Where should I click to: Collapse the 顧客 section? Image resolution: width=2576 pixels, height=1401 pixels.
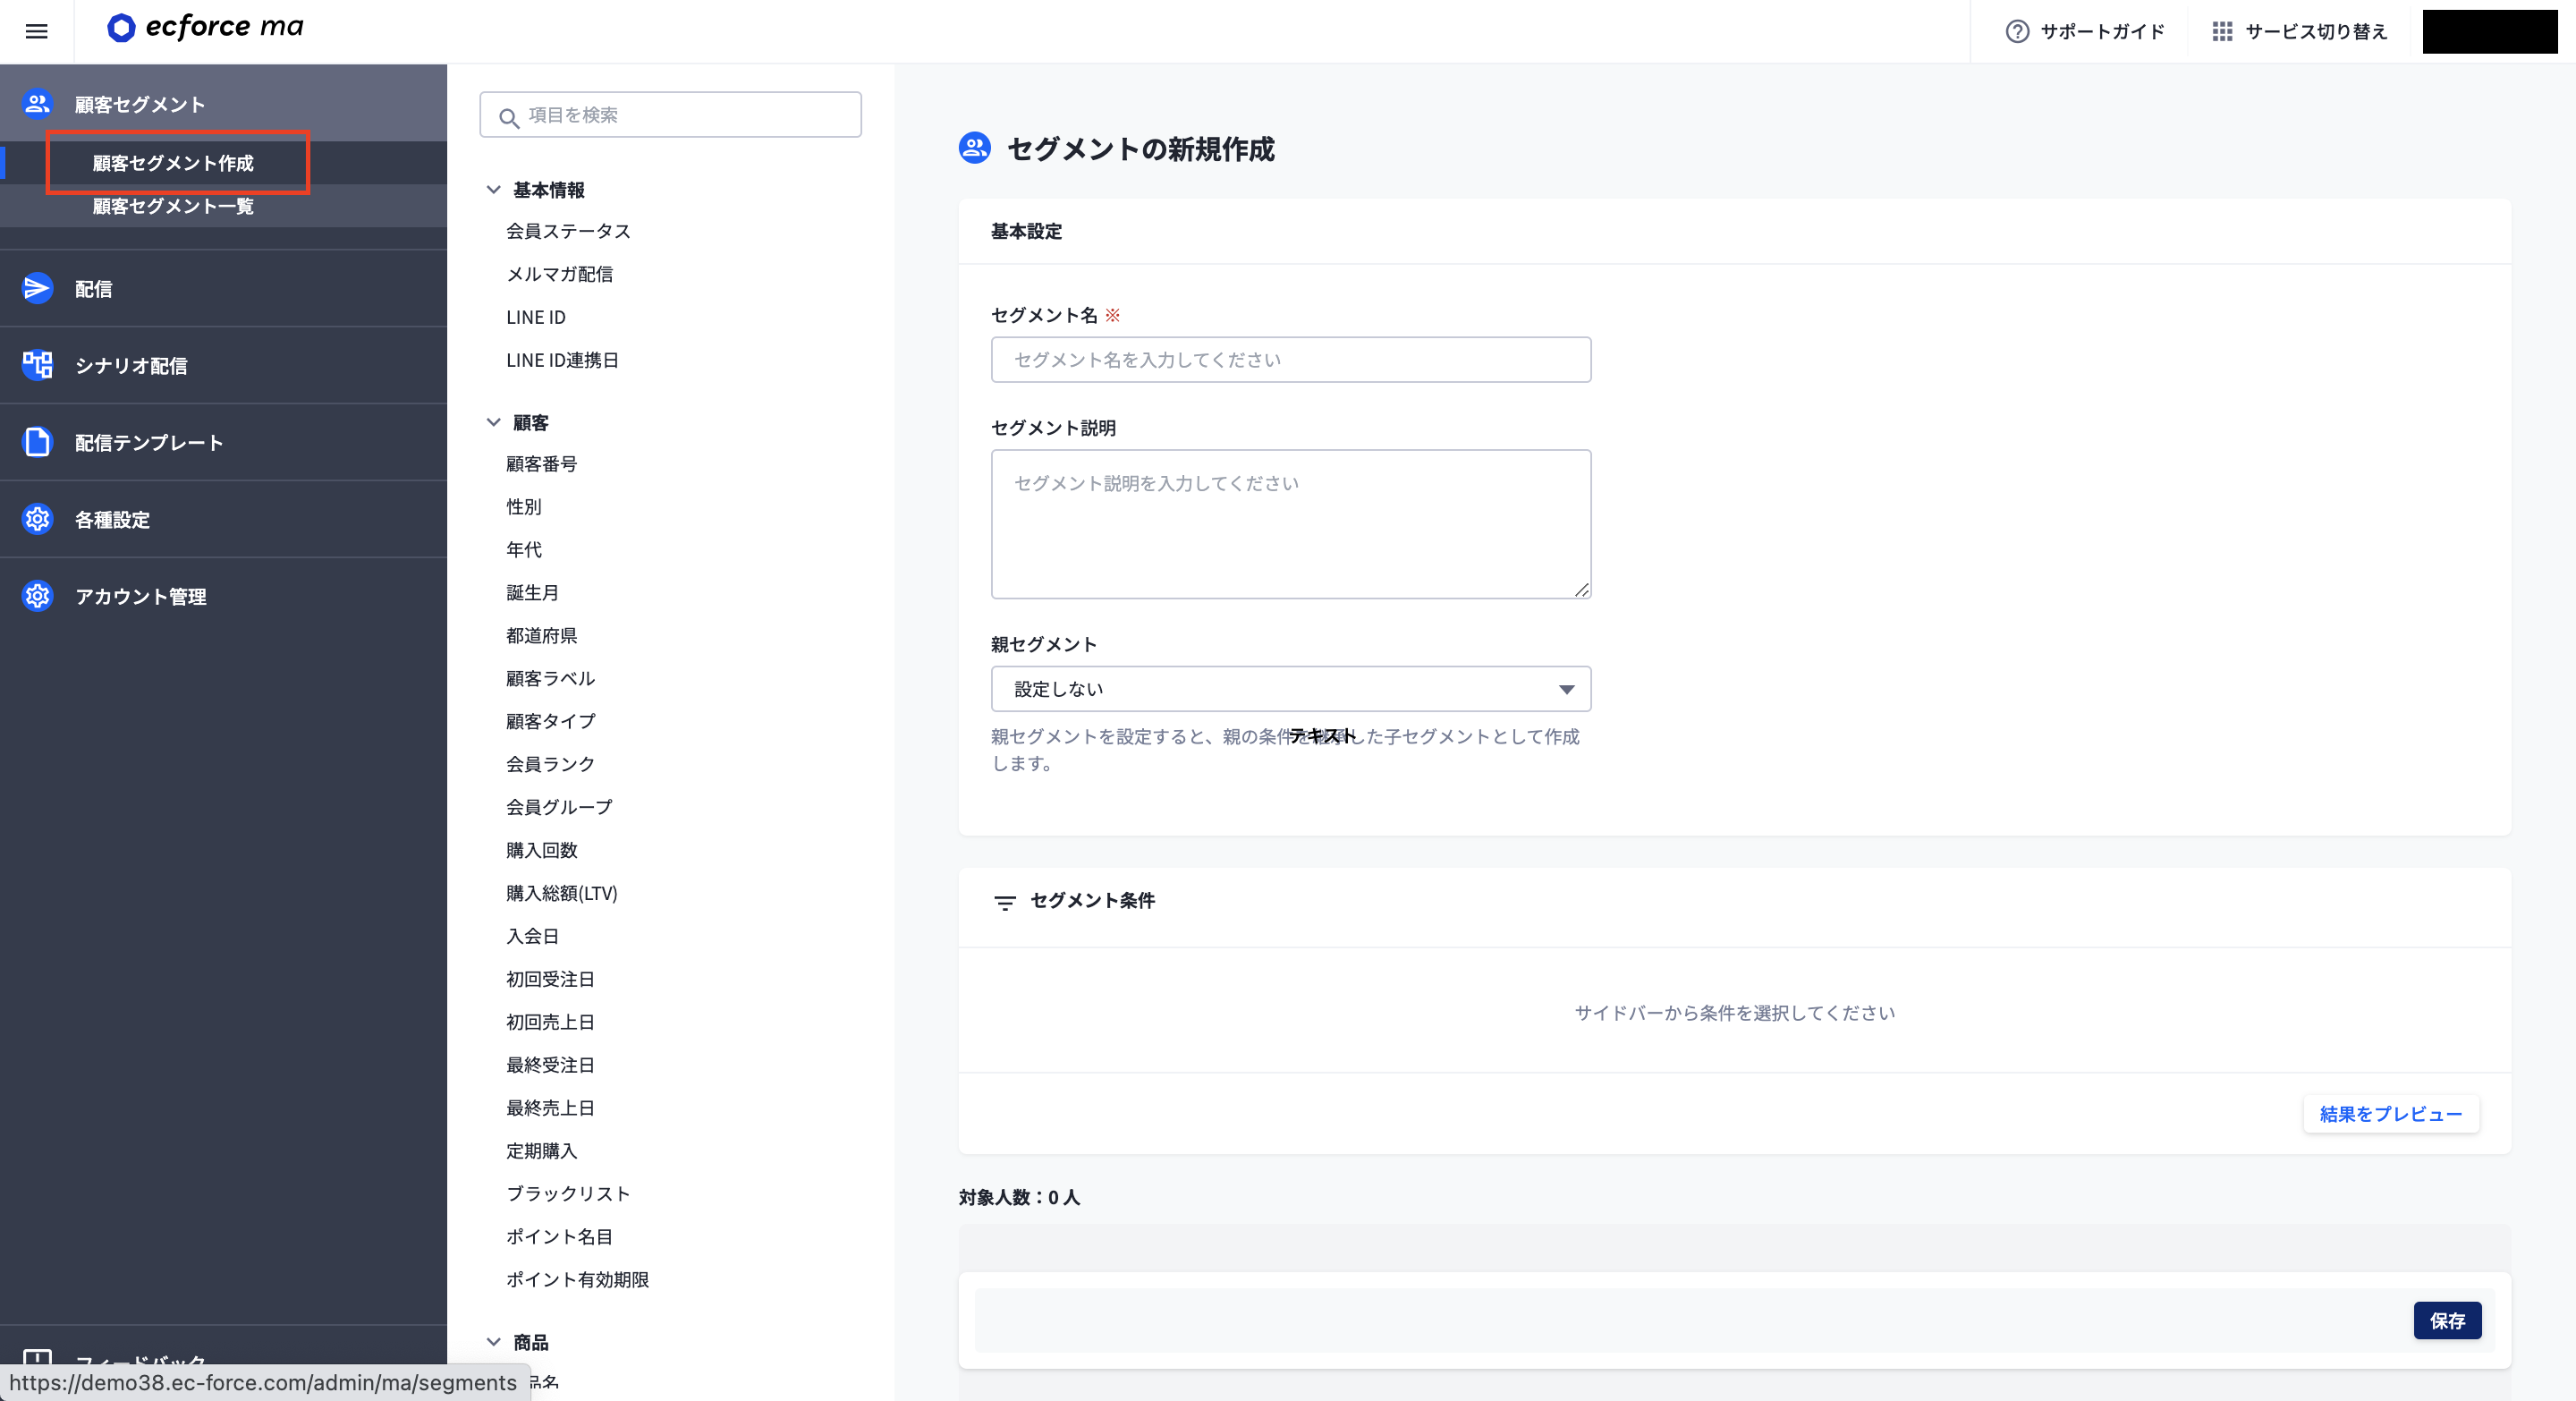(x=492, y=421)
